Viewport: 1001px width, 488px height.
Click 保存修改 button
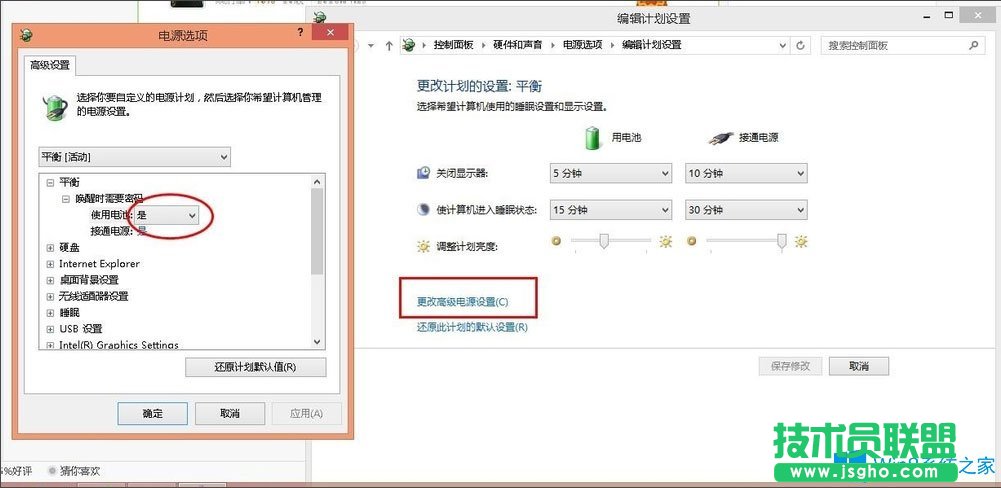pos(790,366)
